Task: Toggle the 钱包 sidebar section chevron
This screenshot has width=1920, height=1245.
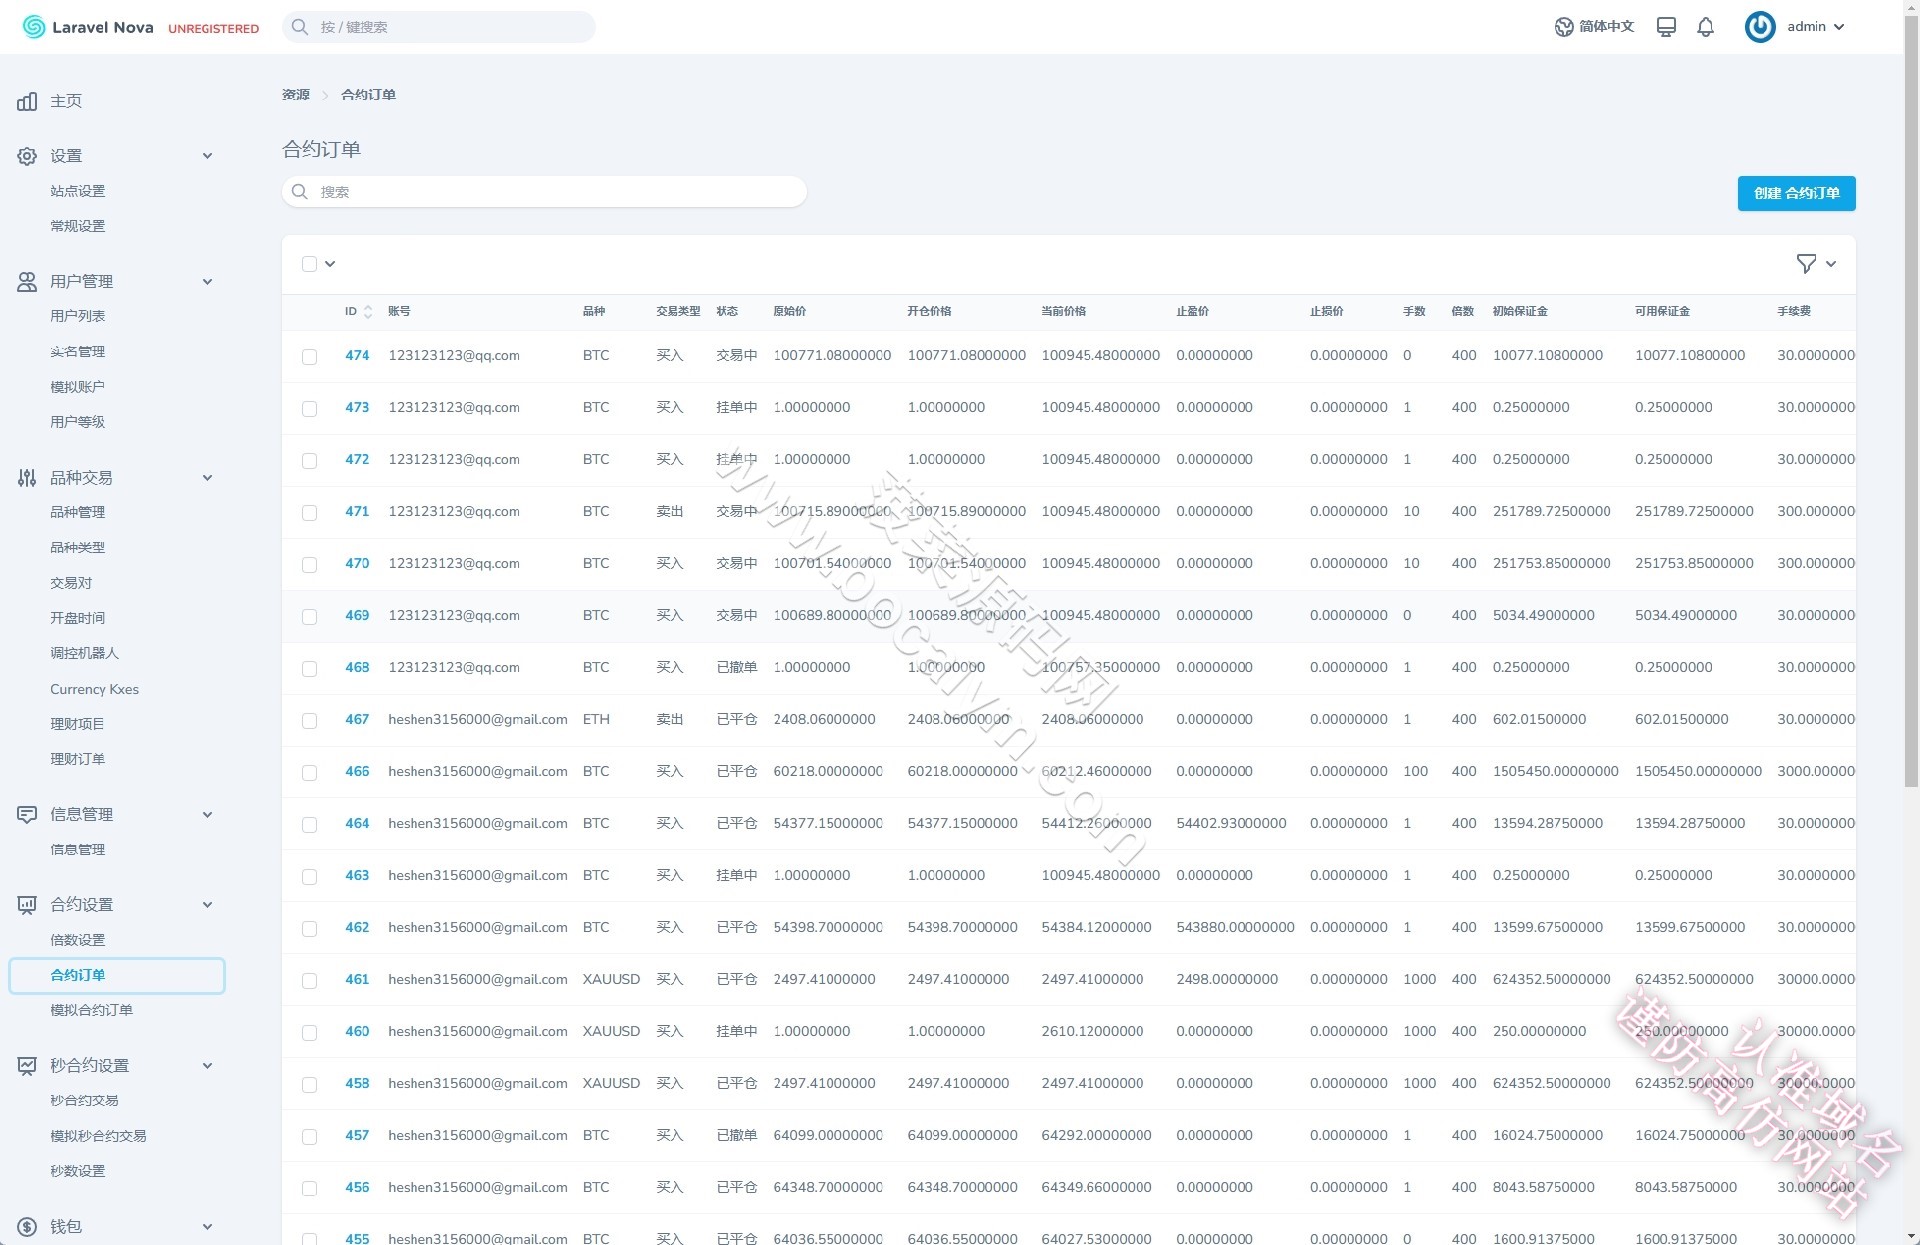Action: [207, 1227]
